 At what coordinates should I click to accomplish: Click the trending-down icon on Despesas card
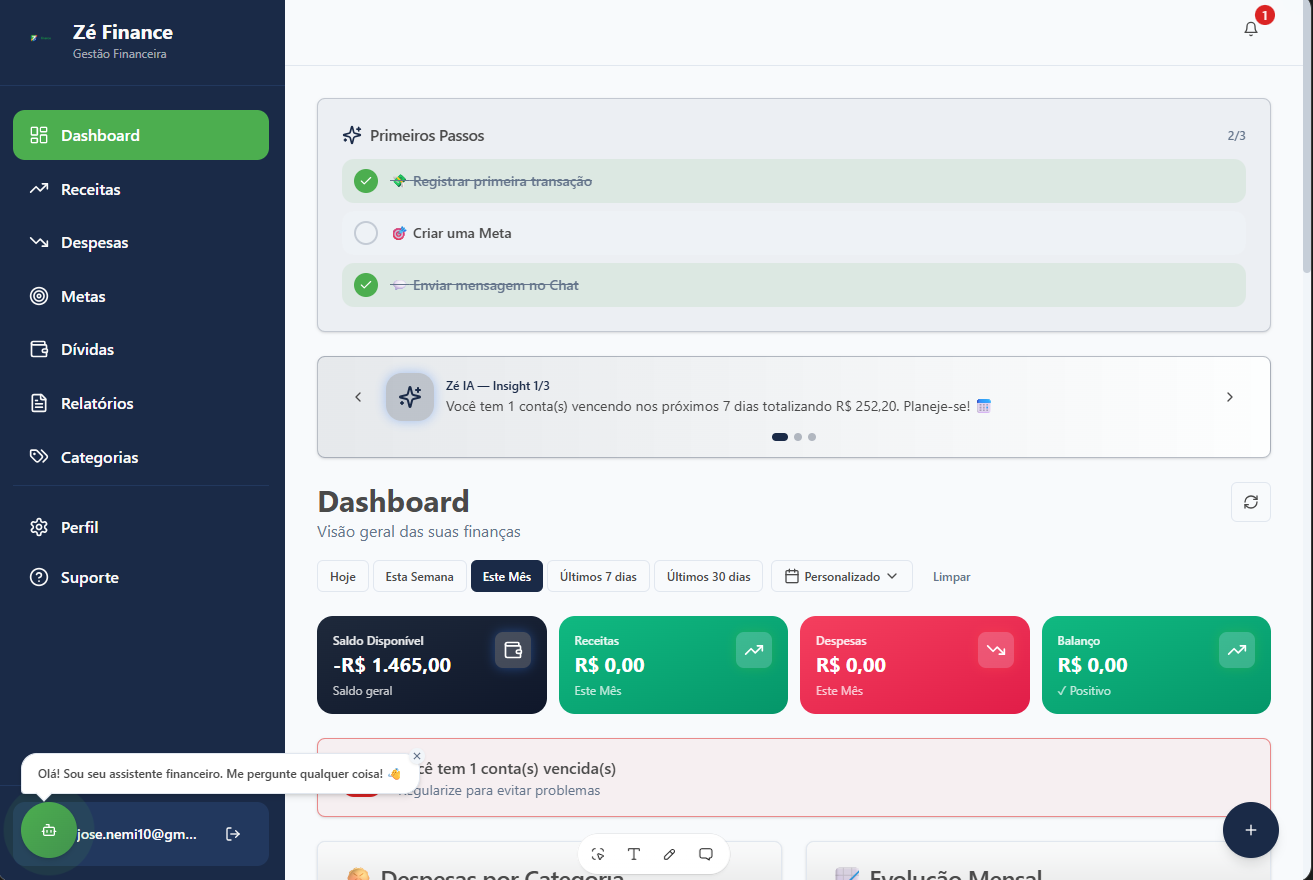click(996, 650)
